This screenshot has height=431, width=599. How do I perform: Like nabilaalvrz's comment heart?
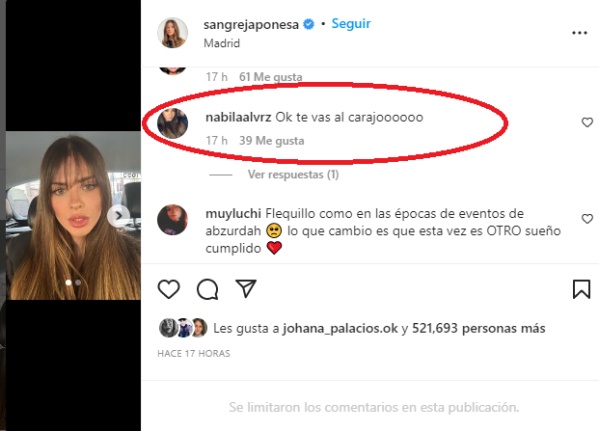[587, 122]
